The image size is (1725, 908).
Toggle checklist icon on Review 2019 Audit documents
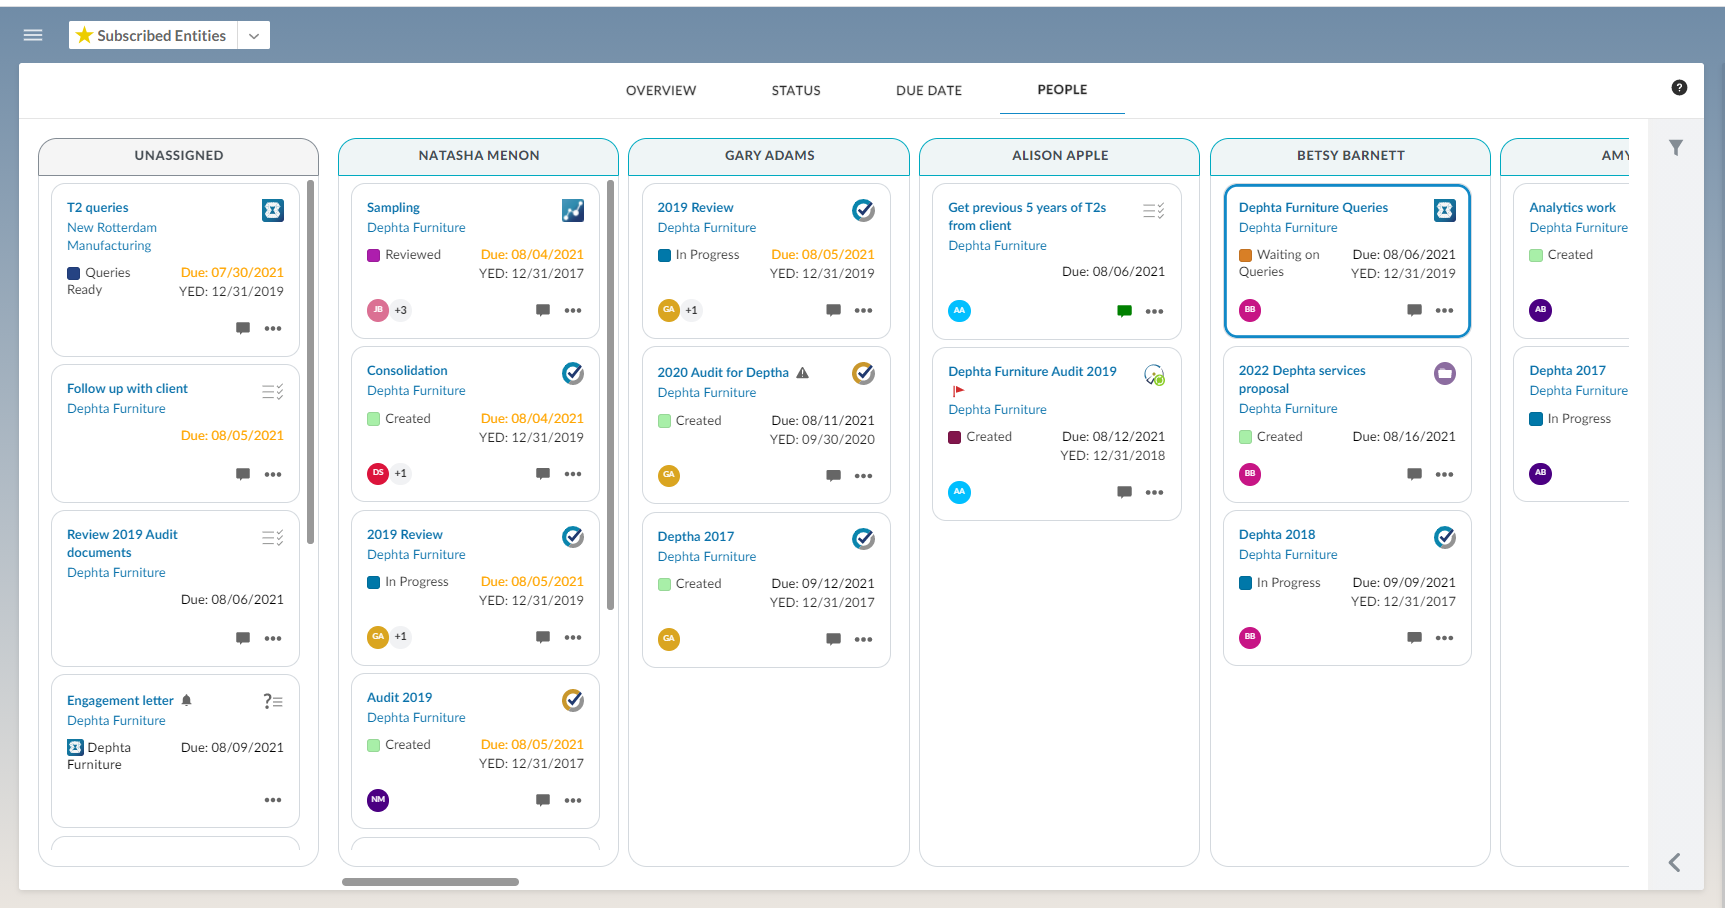(272, 538)
